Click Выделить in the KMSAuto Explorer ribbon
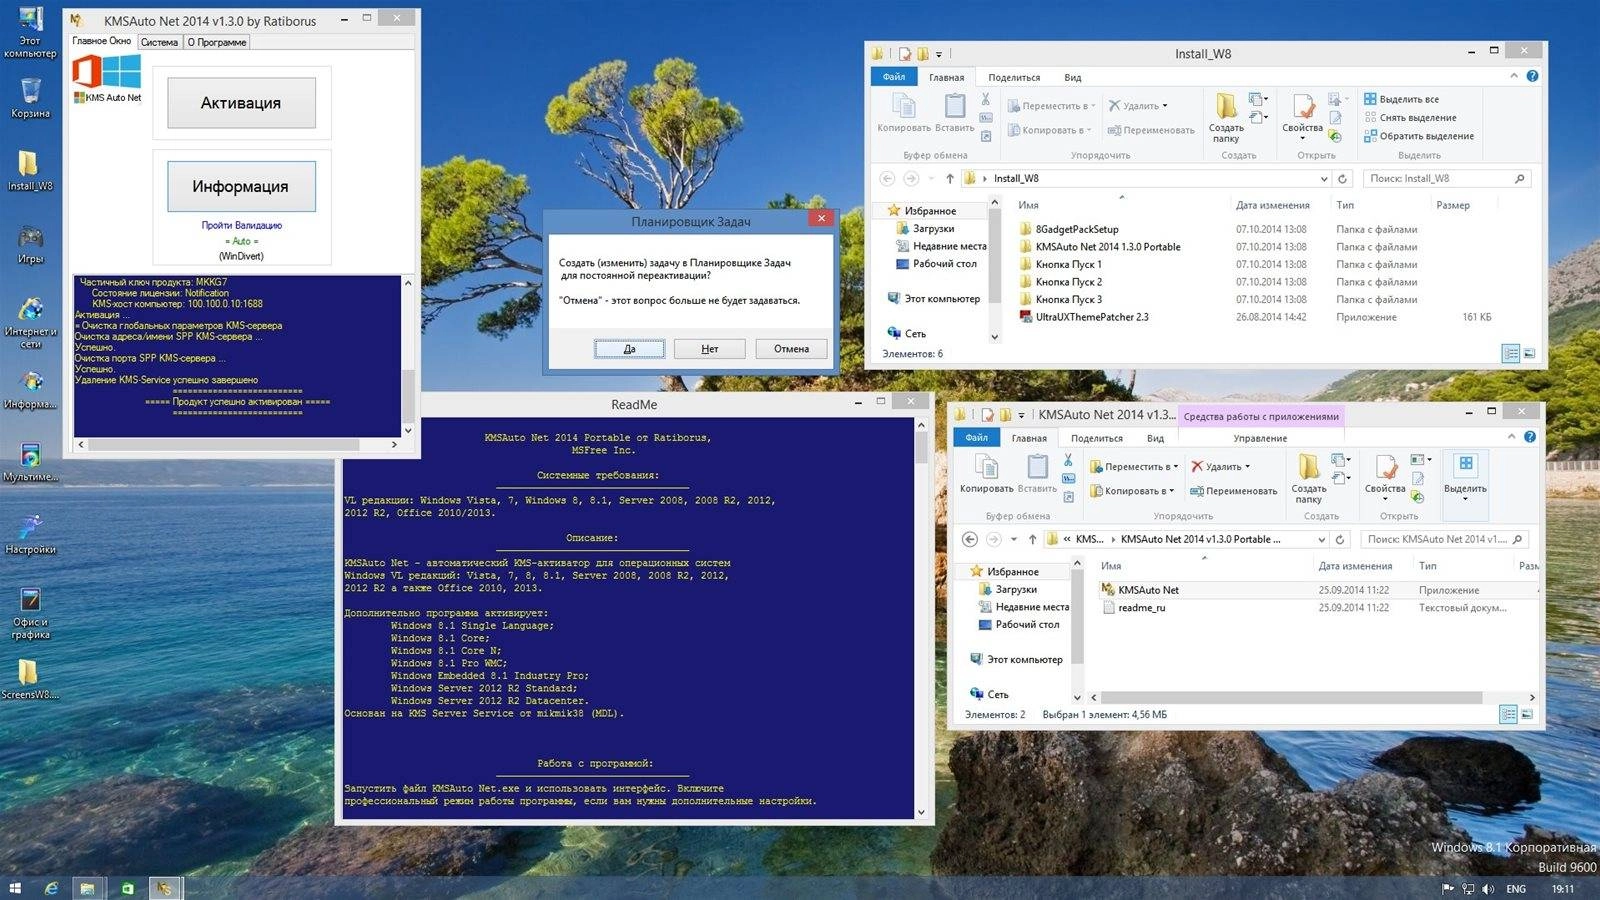1600x900 pixels. coord(1465,479)
